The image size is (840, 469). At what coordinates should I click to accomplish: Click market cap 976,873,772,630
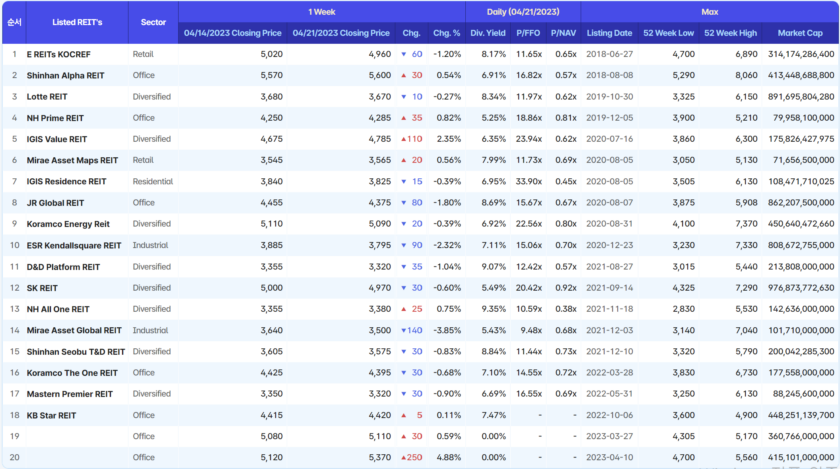tap(801, 288)
